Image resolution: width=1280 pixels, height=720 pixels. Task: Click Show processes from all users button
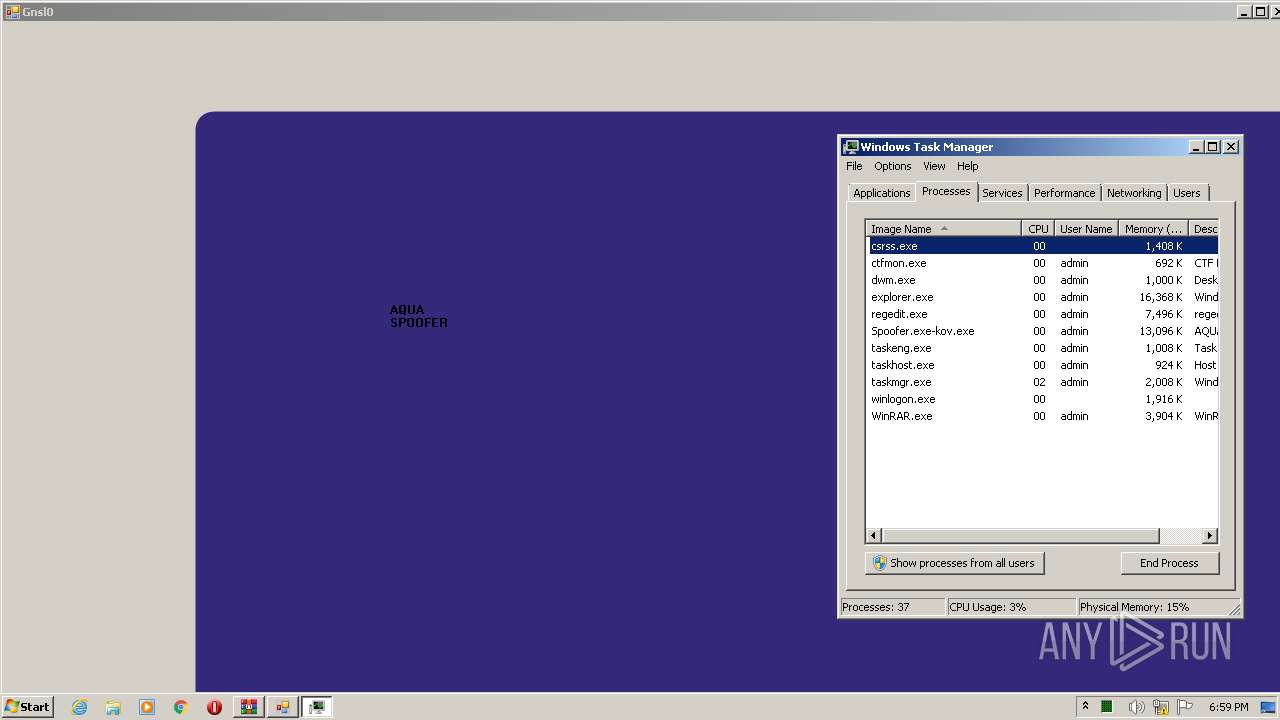coord(954,563)
